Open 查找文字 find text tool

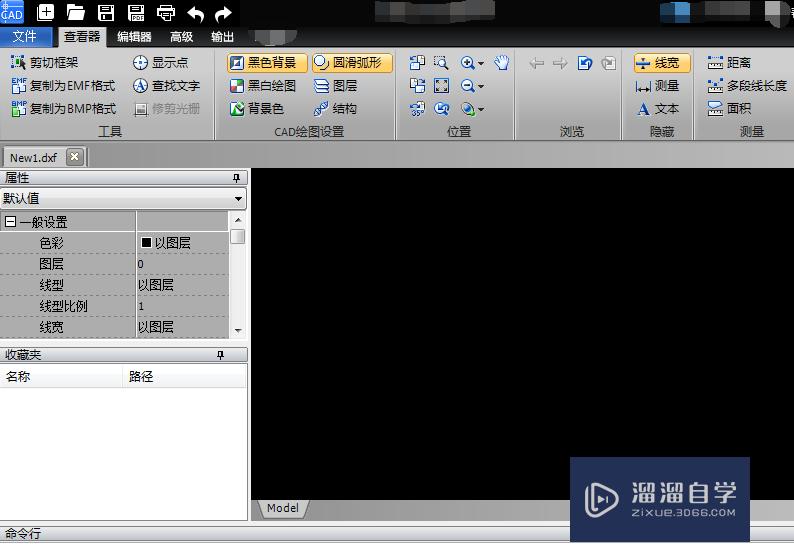pos(167,86)
